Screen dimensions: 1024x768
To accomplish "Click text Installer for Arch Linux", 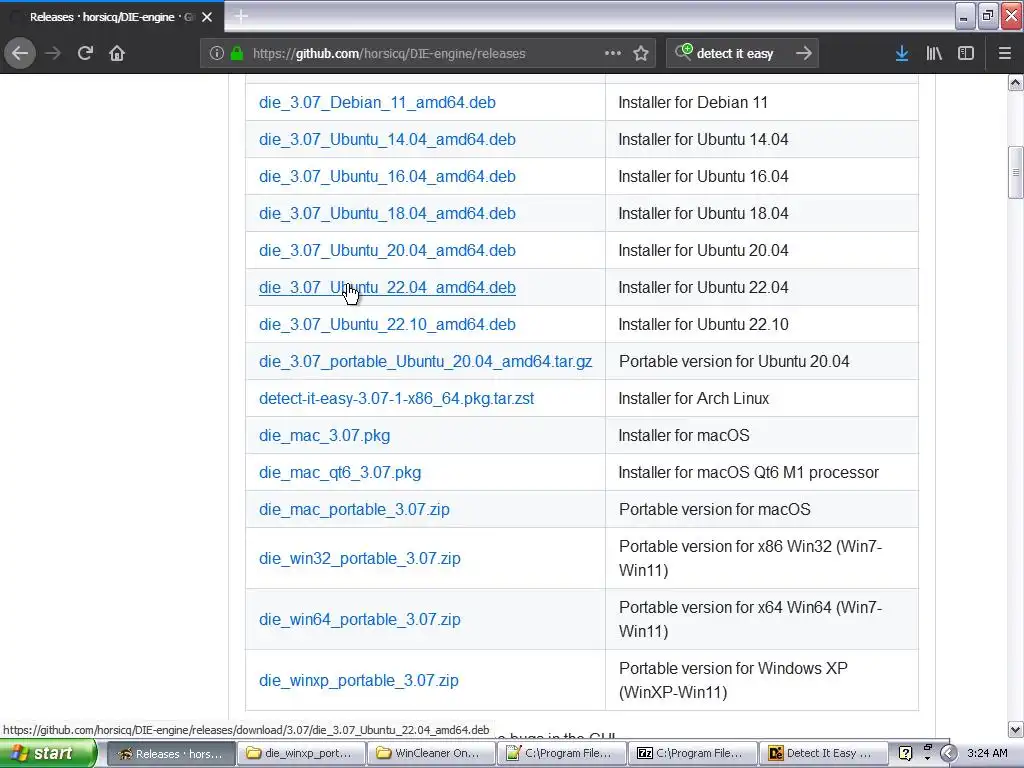I will 694,398.
